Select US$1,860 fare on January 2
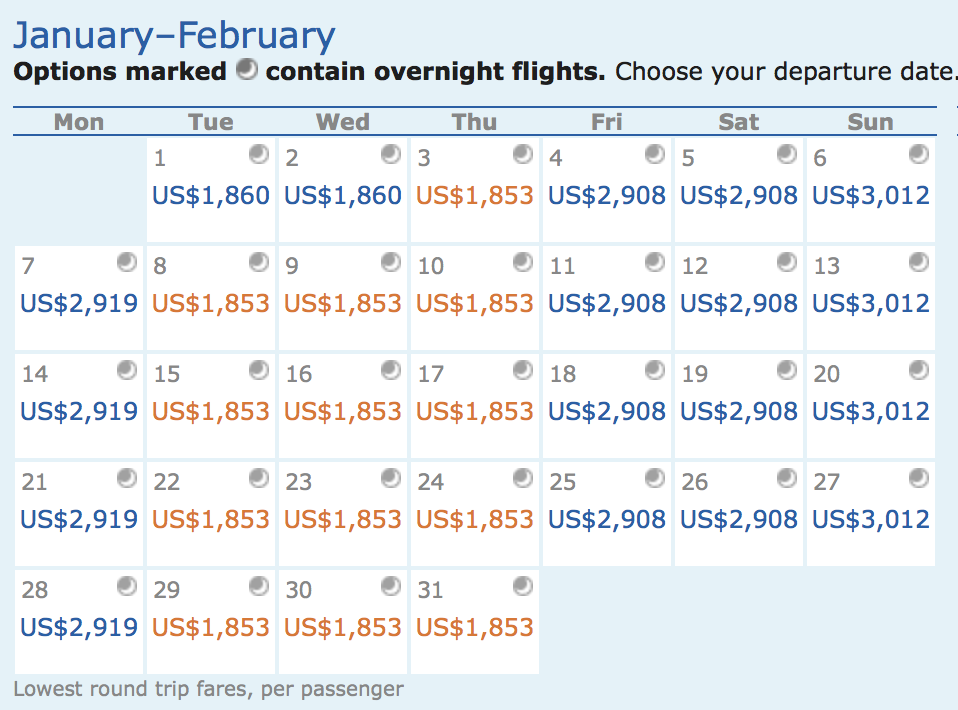 [x=343, y=195]
